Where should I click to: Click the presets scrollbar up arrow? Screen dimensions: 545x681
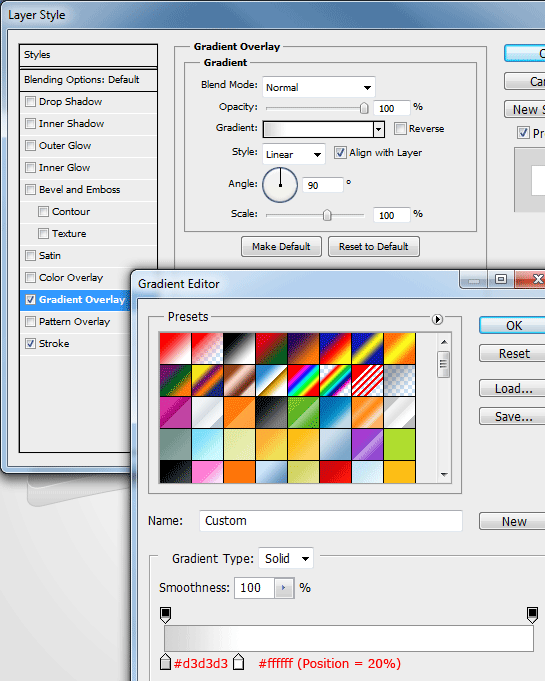444,342
